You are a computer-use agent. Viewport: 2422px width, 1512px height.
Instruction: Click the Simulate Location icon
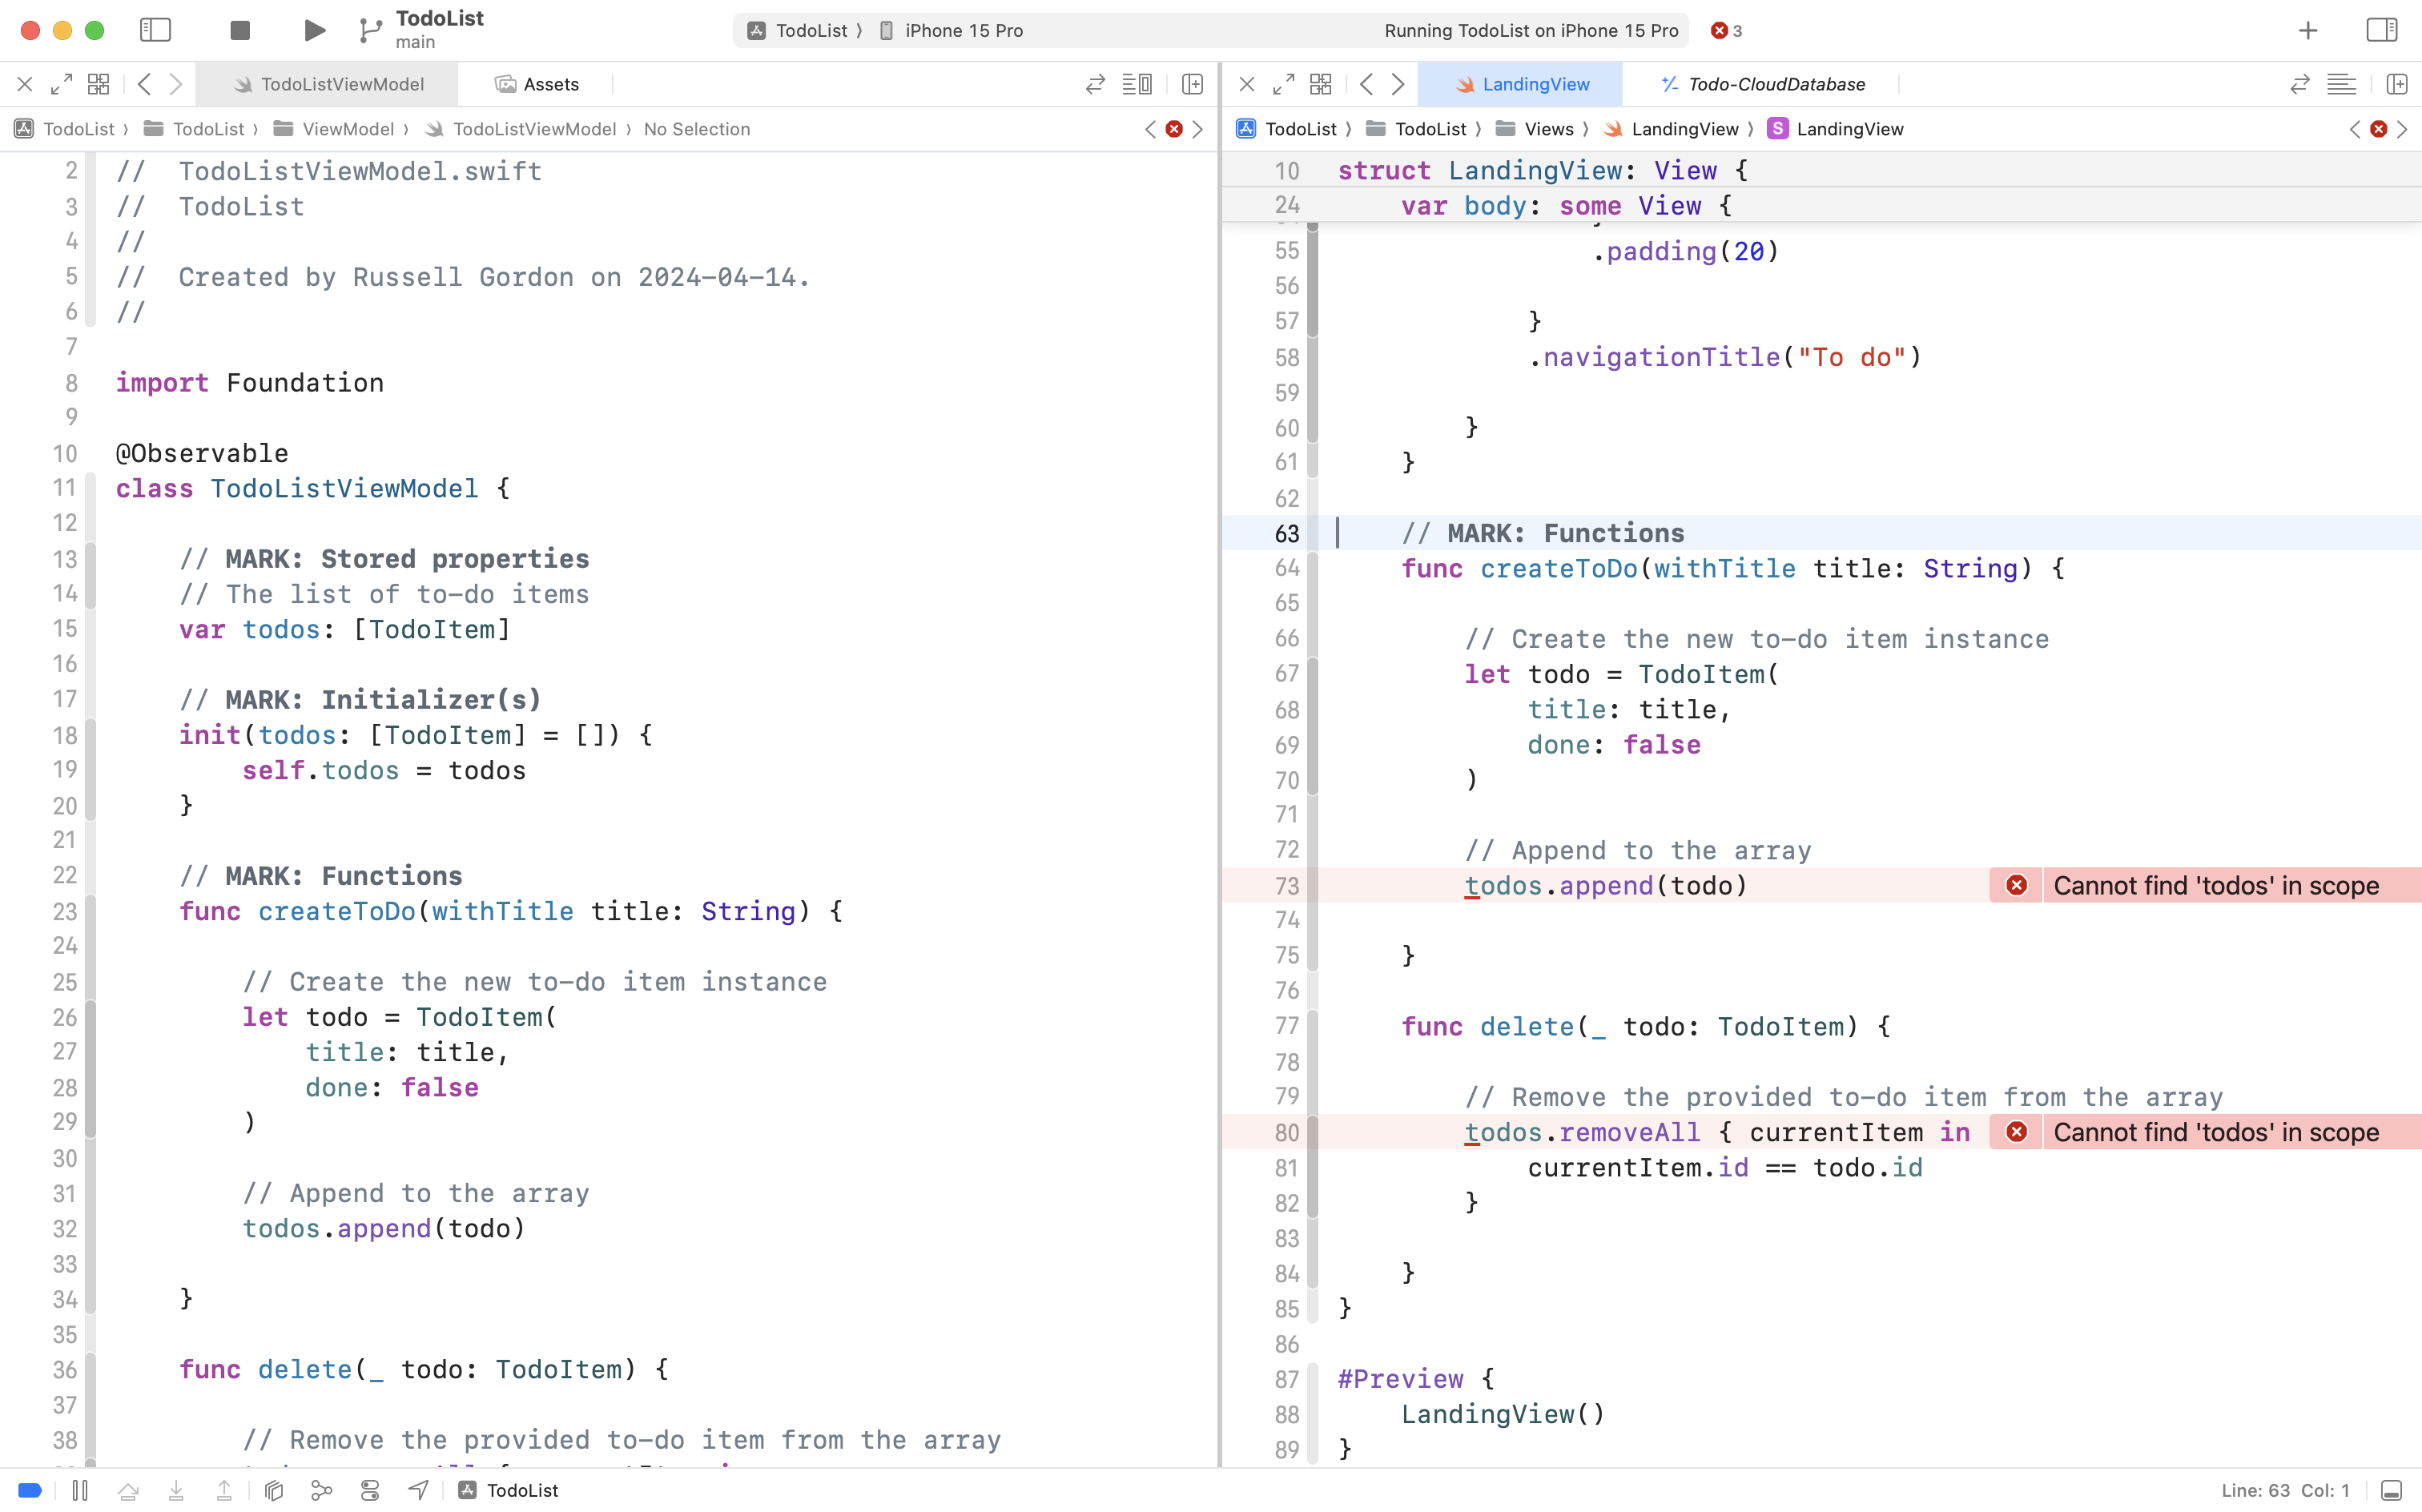417,1490
